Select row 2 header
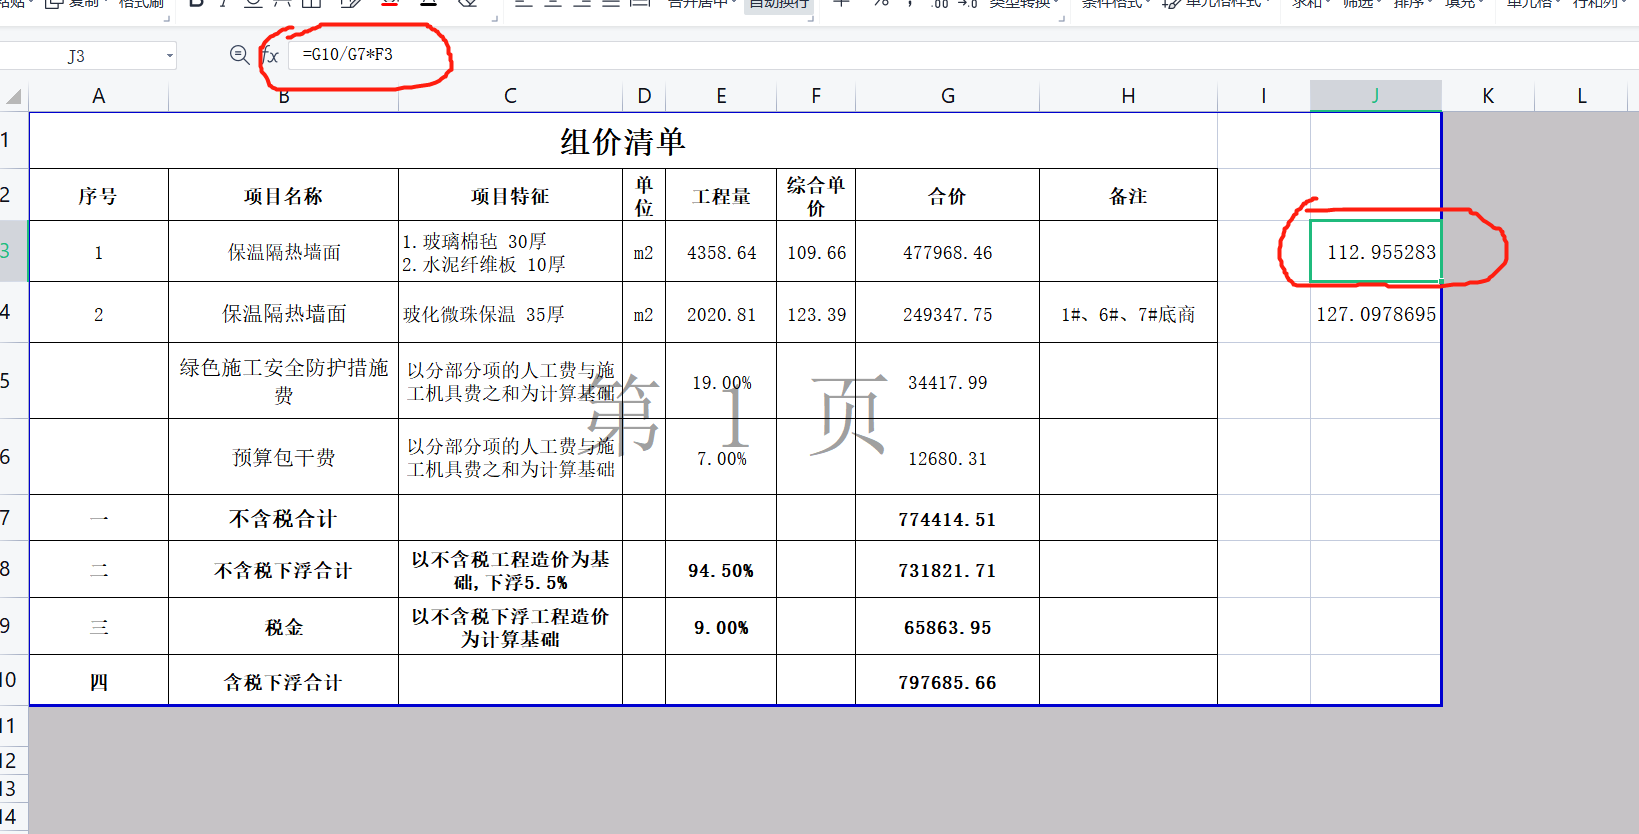The height and width of the screenshot is (834, 1639). 13,194
